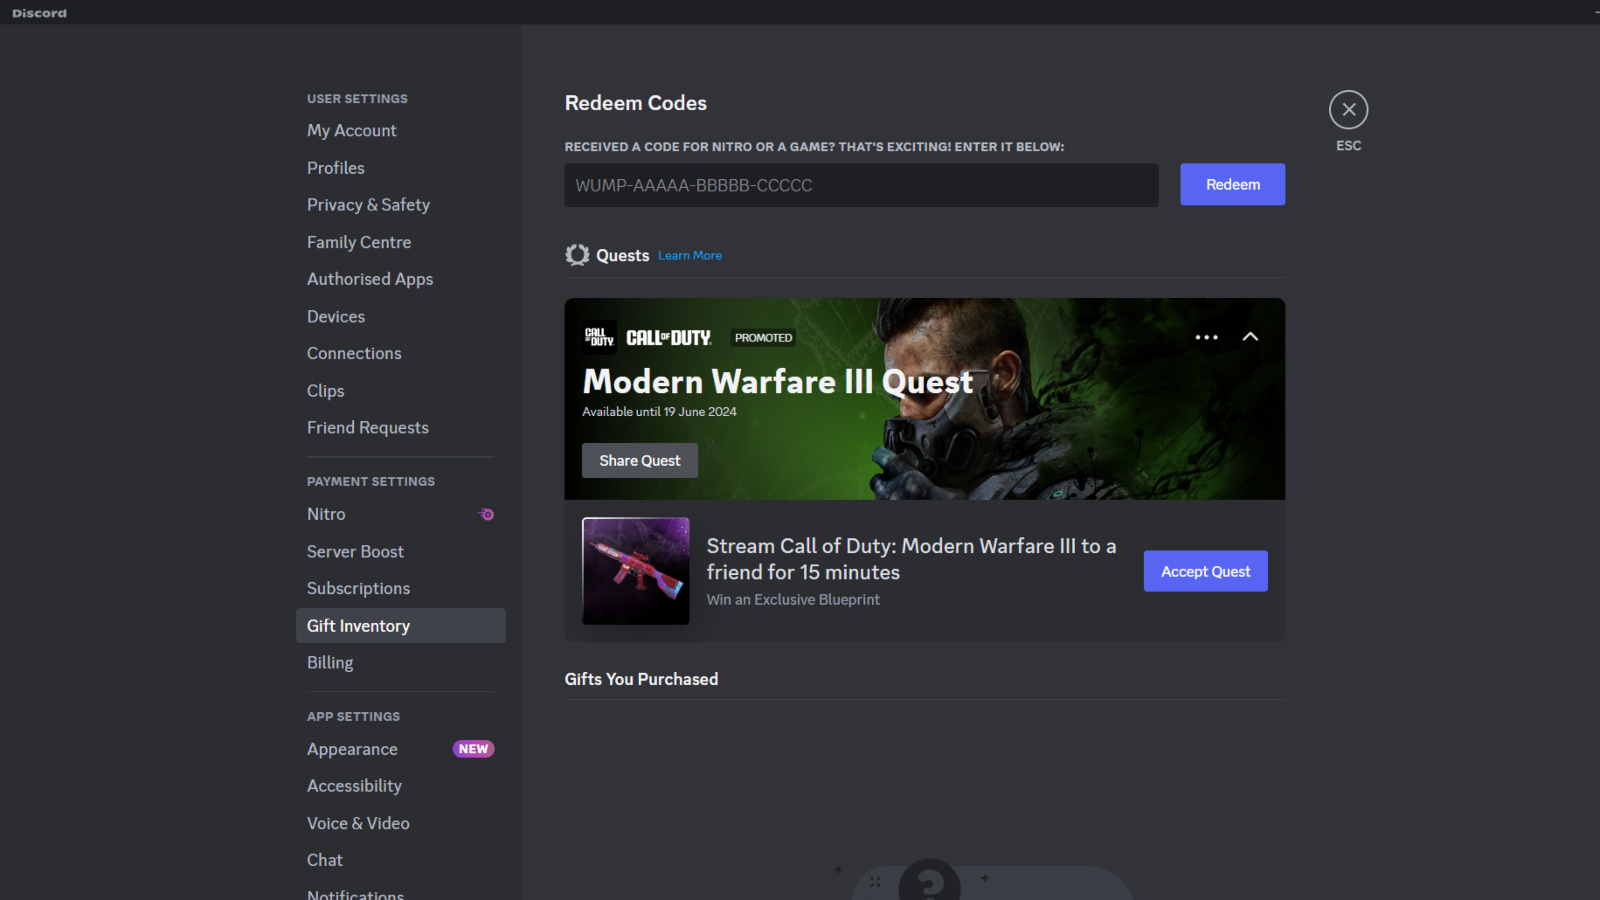The height and width of the screenshot is (900, 1600).
Task: Open the Privacy & Safety settings
Action: (368, 204)
